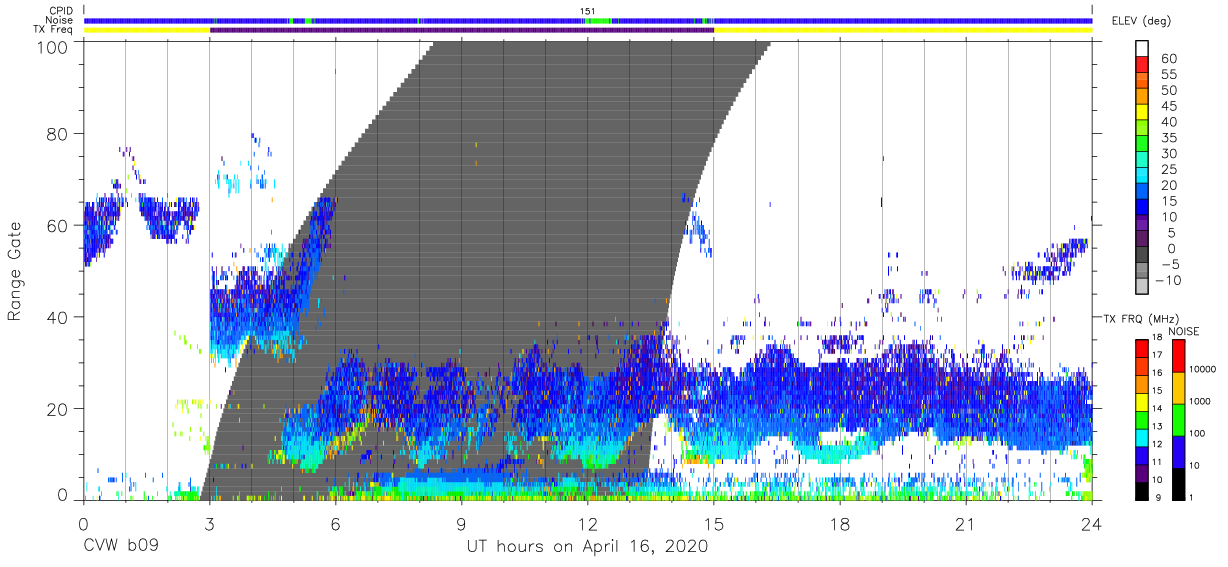
Task: Click the TX FRQ (MHz) color scale bar
Action: pyautogui.click(x=1143, y=419)
